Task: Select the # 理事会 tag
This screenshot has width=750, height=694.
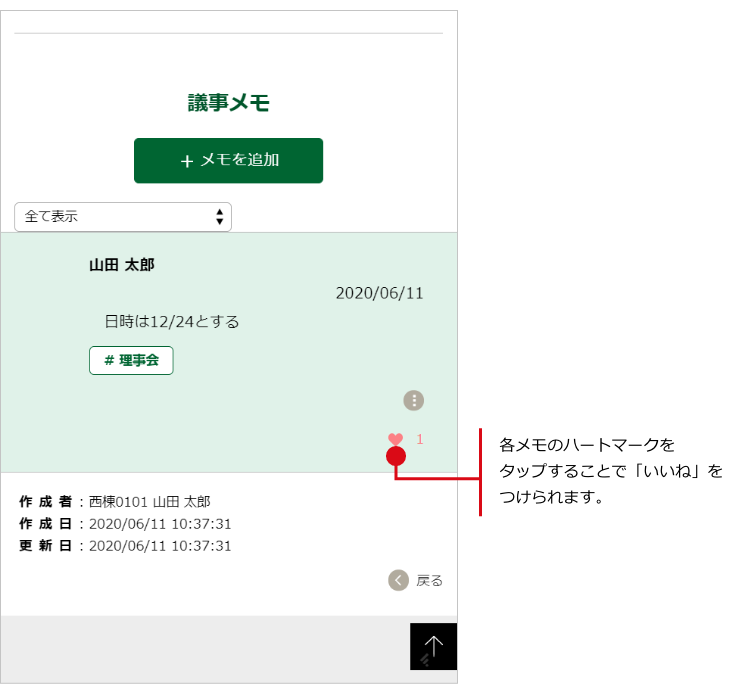Action: click(131, 360)
